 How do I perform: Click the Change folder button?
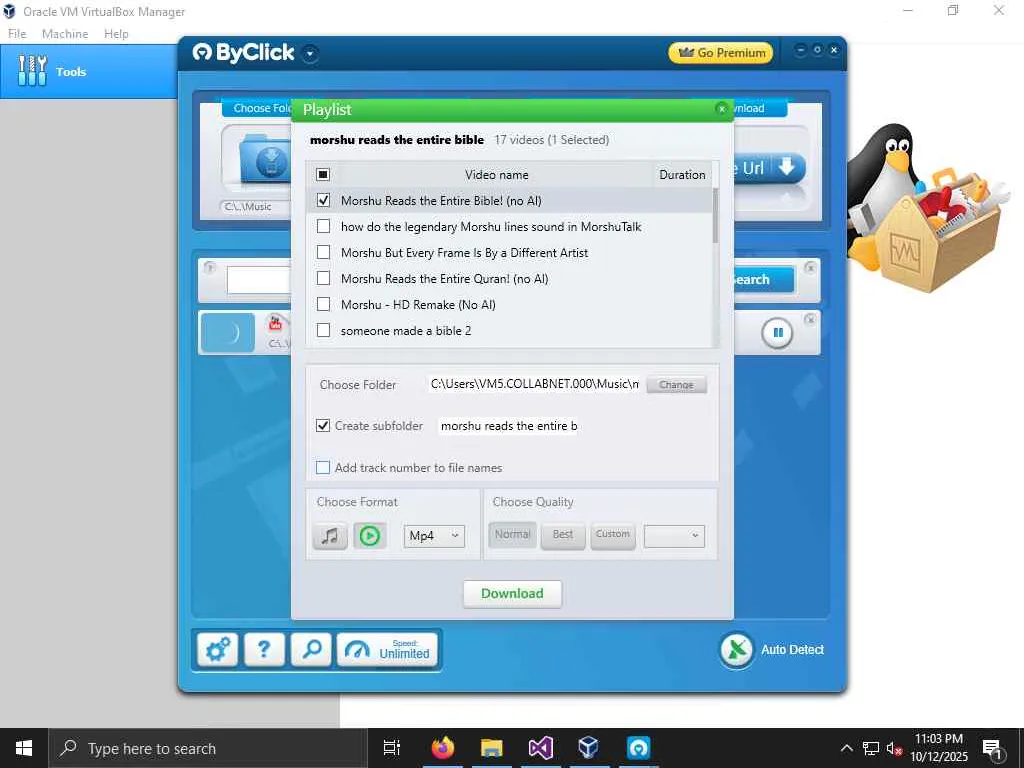[x=676, y=385]
